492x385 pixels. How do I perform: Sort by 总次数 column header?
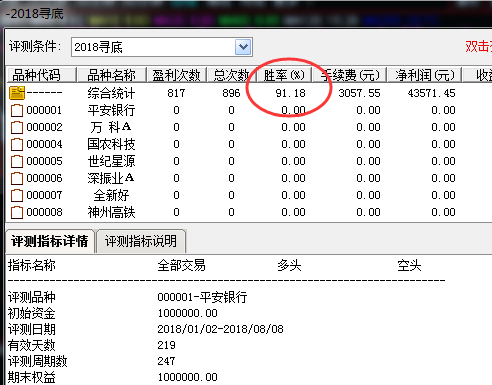[x=232, y=75]
